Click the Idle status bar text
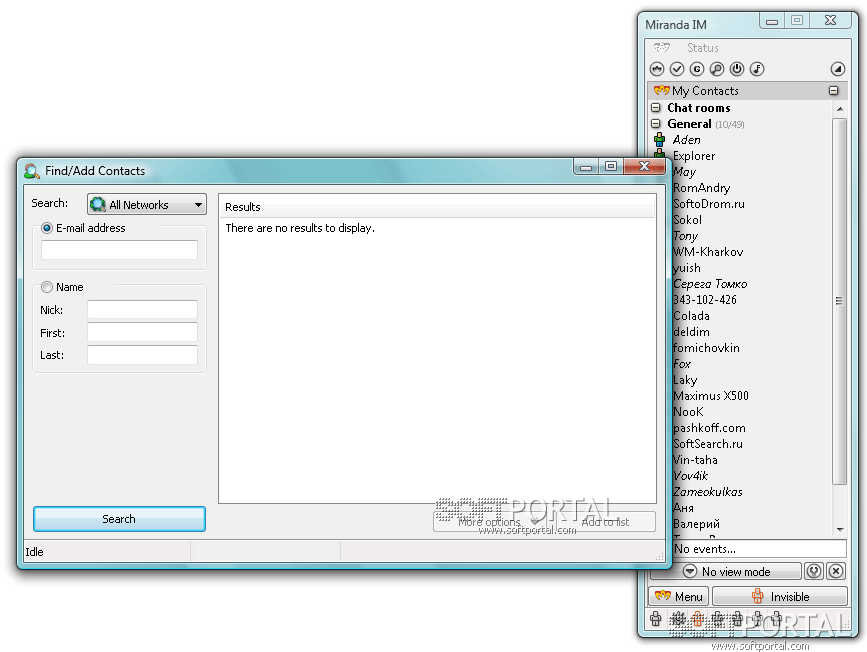Screen dimensions: 867x652 pyautogui.click(x=34, y=552)
